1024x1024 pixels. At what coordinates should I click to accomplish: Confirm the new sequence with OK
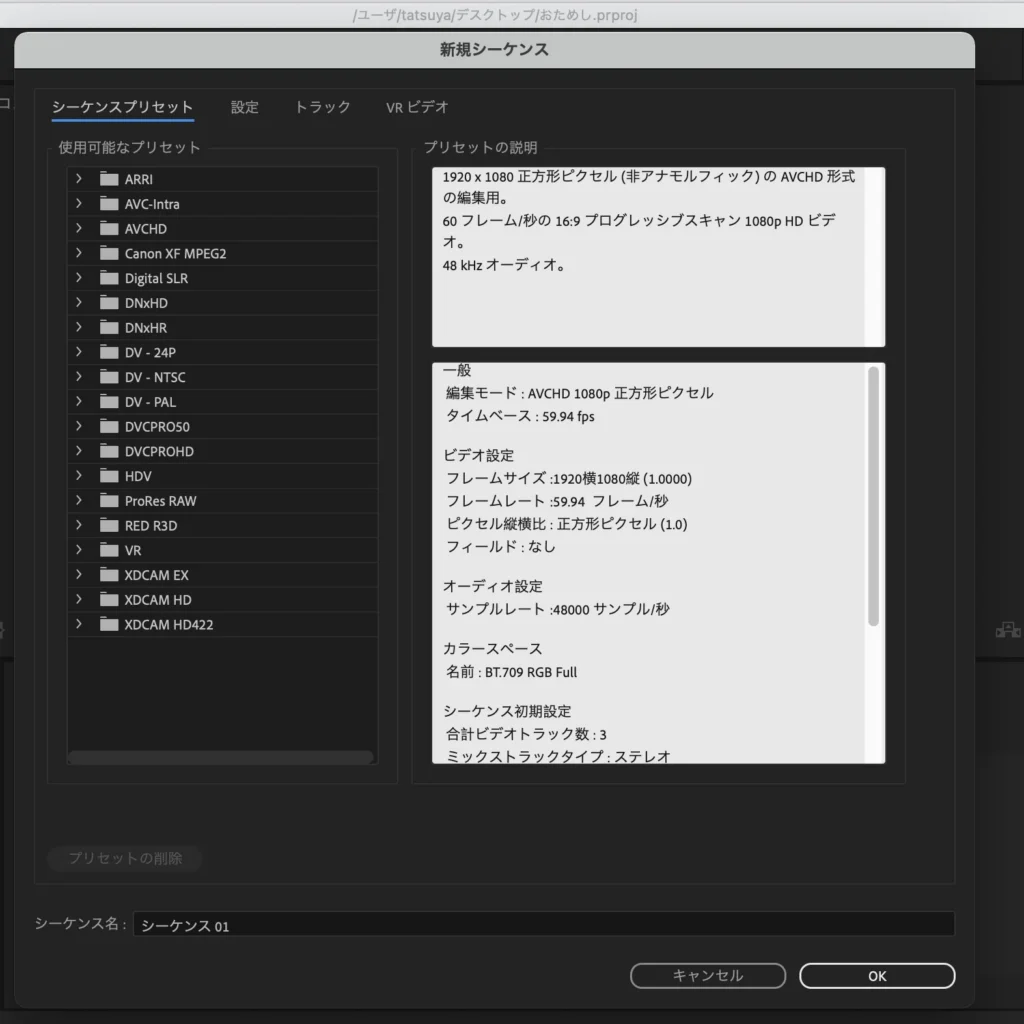point(877,976)
